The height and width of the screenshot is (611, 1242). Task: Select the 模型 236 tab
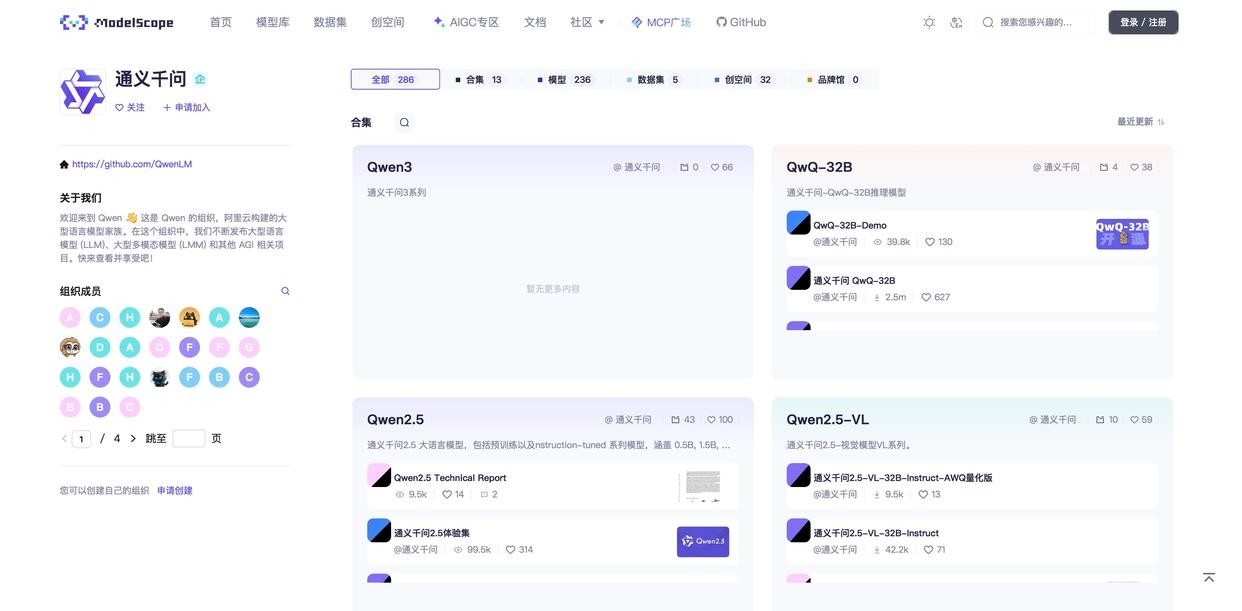[x=566, y=79]
